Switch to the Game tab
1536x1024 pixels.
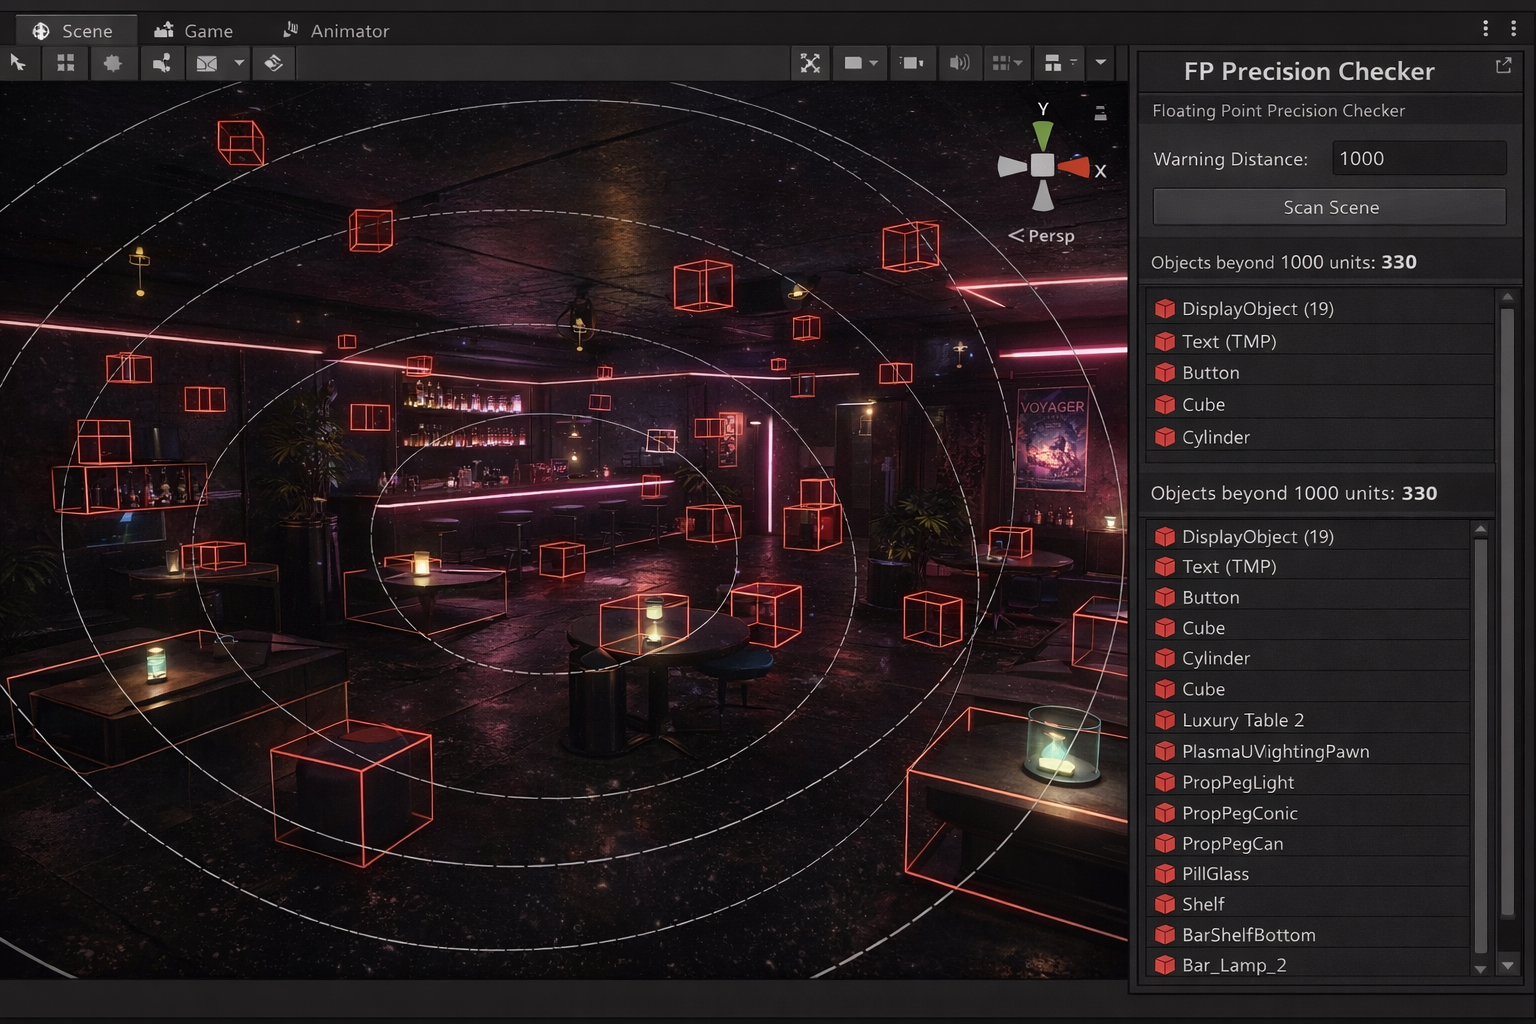coord(194,31)
